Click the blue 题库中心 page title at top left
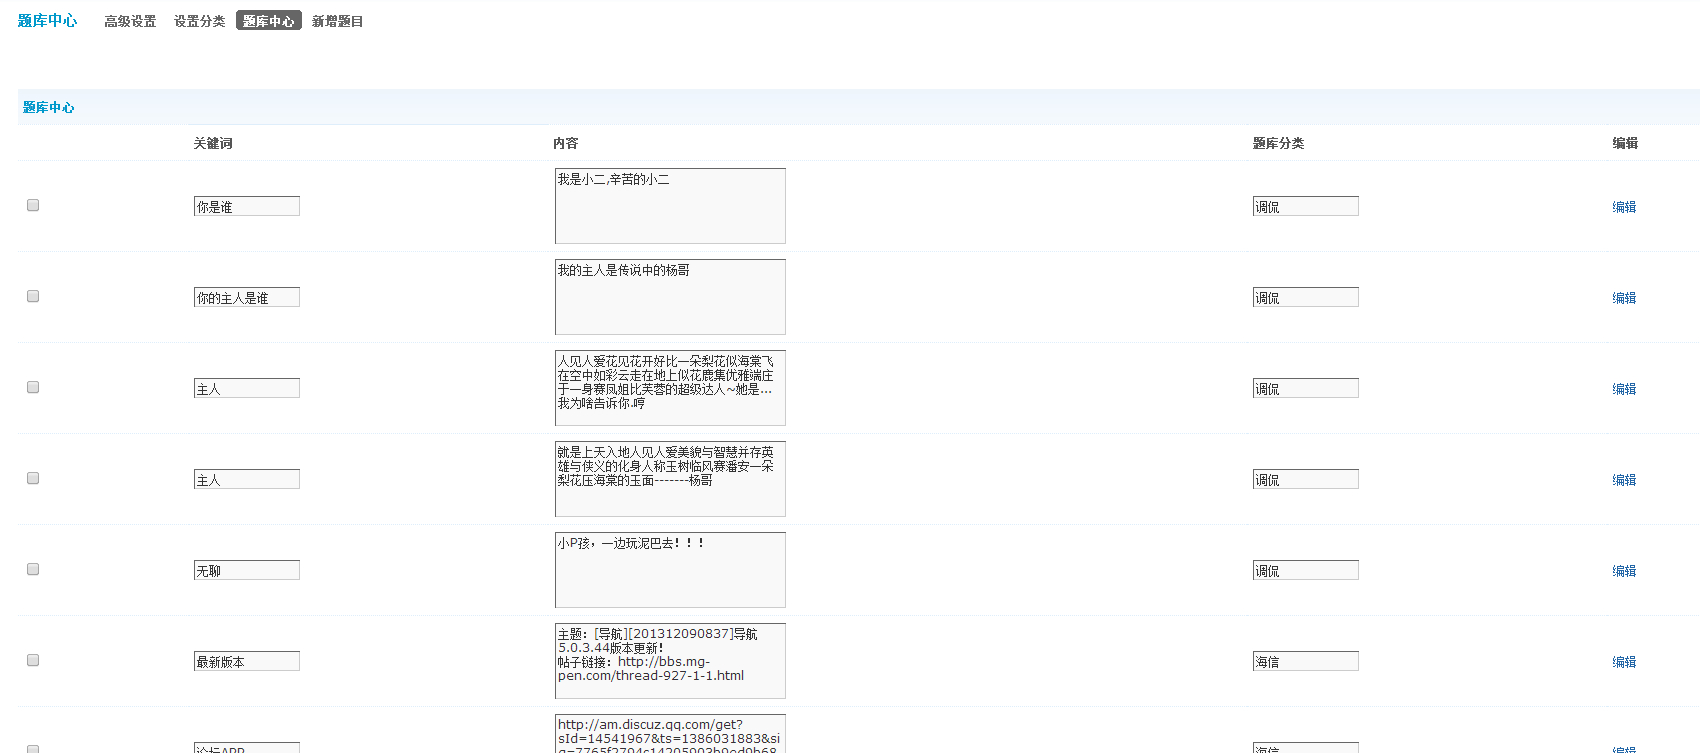The image size is (1700, 753). point(47,20)
